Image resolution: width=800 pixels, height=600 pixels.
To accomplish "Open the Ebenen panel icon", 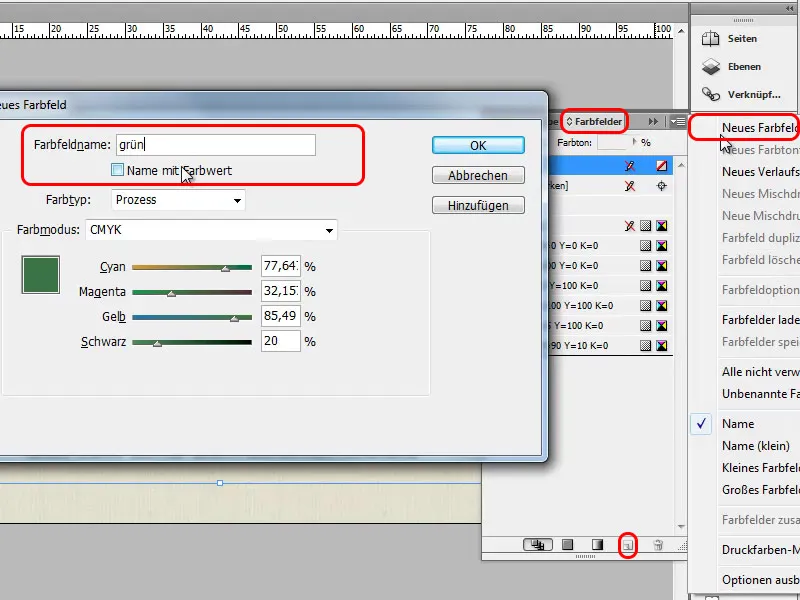I will point(710,67).
